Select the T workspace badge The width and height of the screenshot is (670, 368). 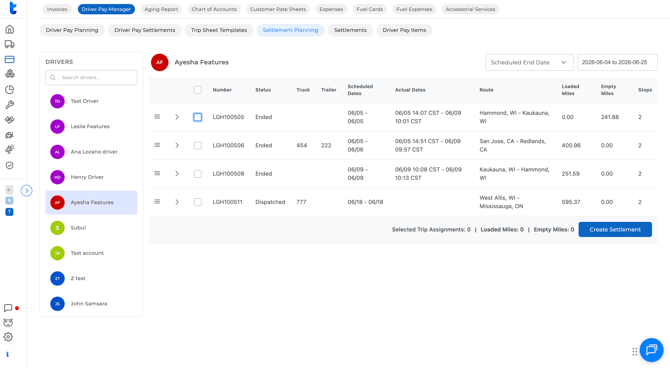pos(9,212)
